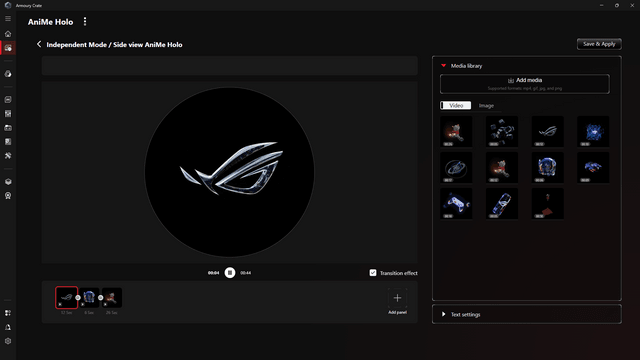Screen dimensions: 640x360
Task: Click the elapsed time 00:04
Action: (x=213, y=273)
